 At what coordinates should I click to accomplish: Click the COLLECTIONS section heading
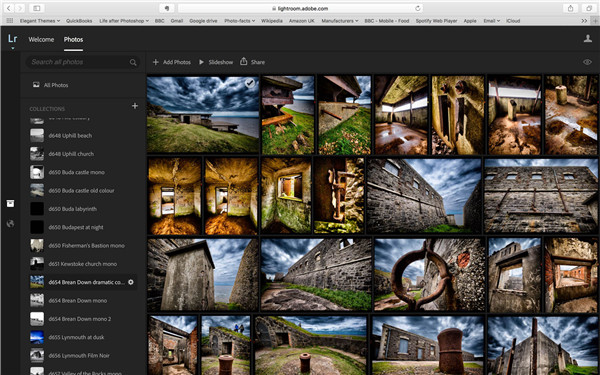(47, 109)
